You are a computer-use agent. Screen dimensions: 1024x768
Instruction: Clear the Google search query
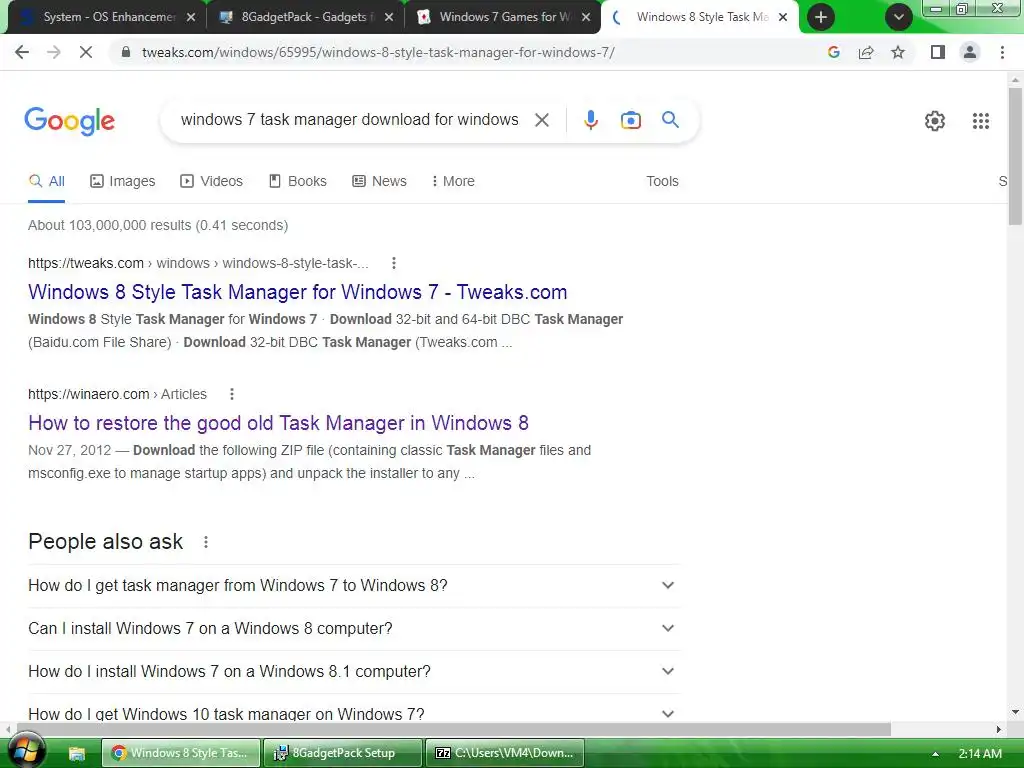coord(541,120)
